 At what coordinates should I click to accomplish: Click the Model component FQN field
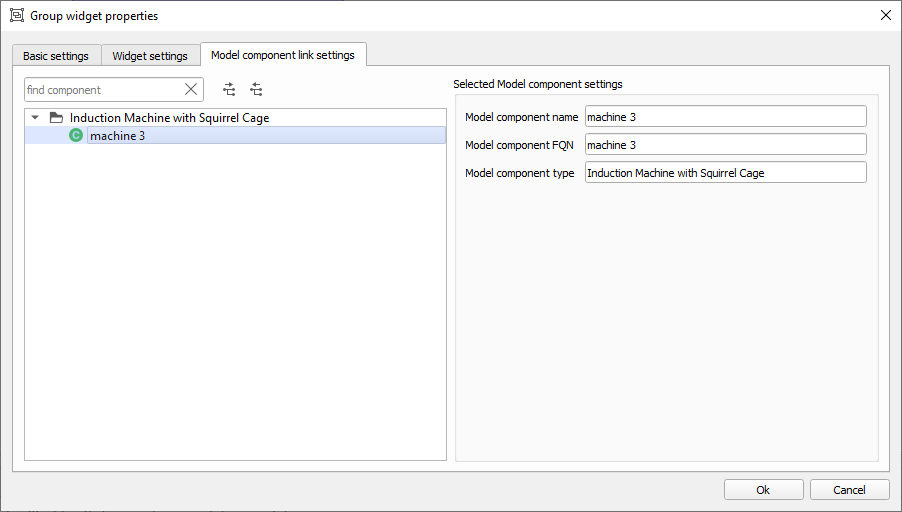(725, 145)
